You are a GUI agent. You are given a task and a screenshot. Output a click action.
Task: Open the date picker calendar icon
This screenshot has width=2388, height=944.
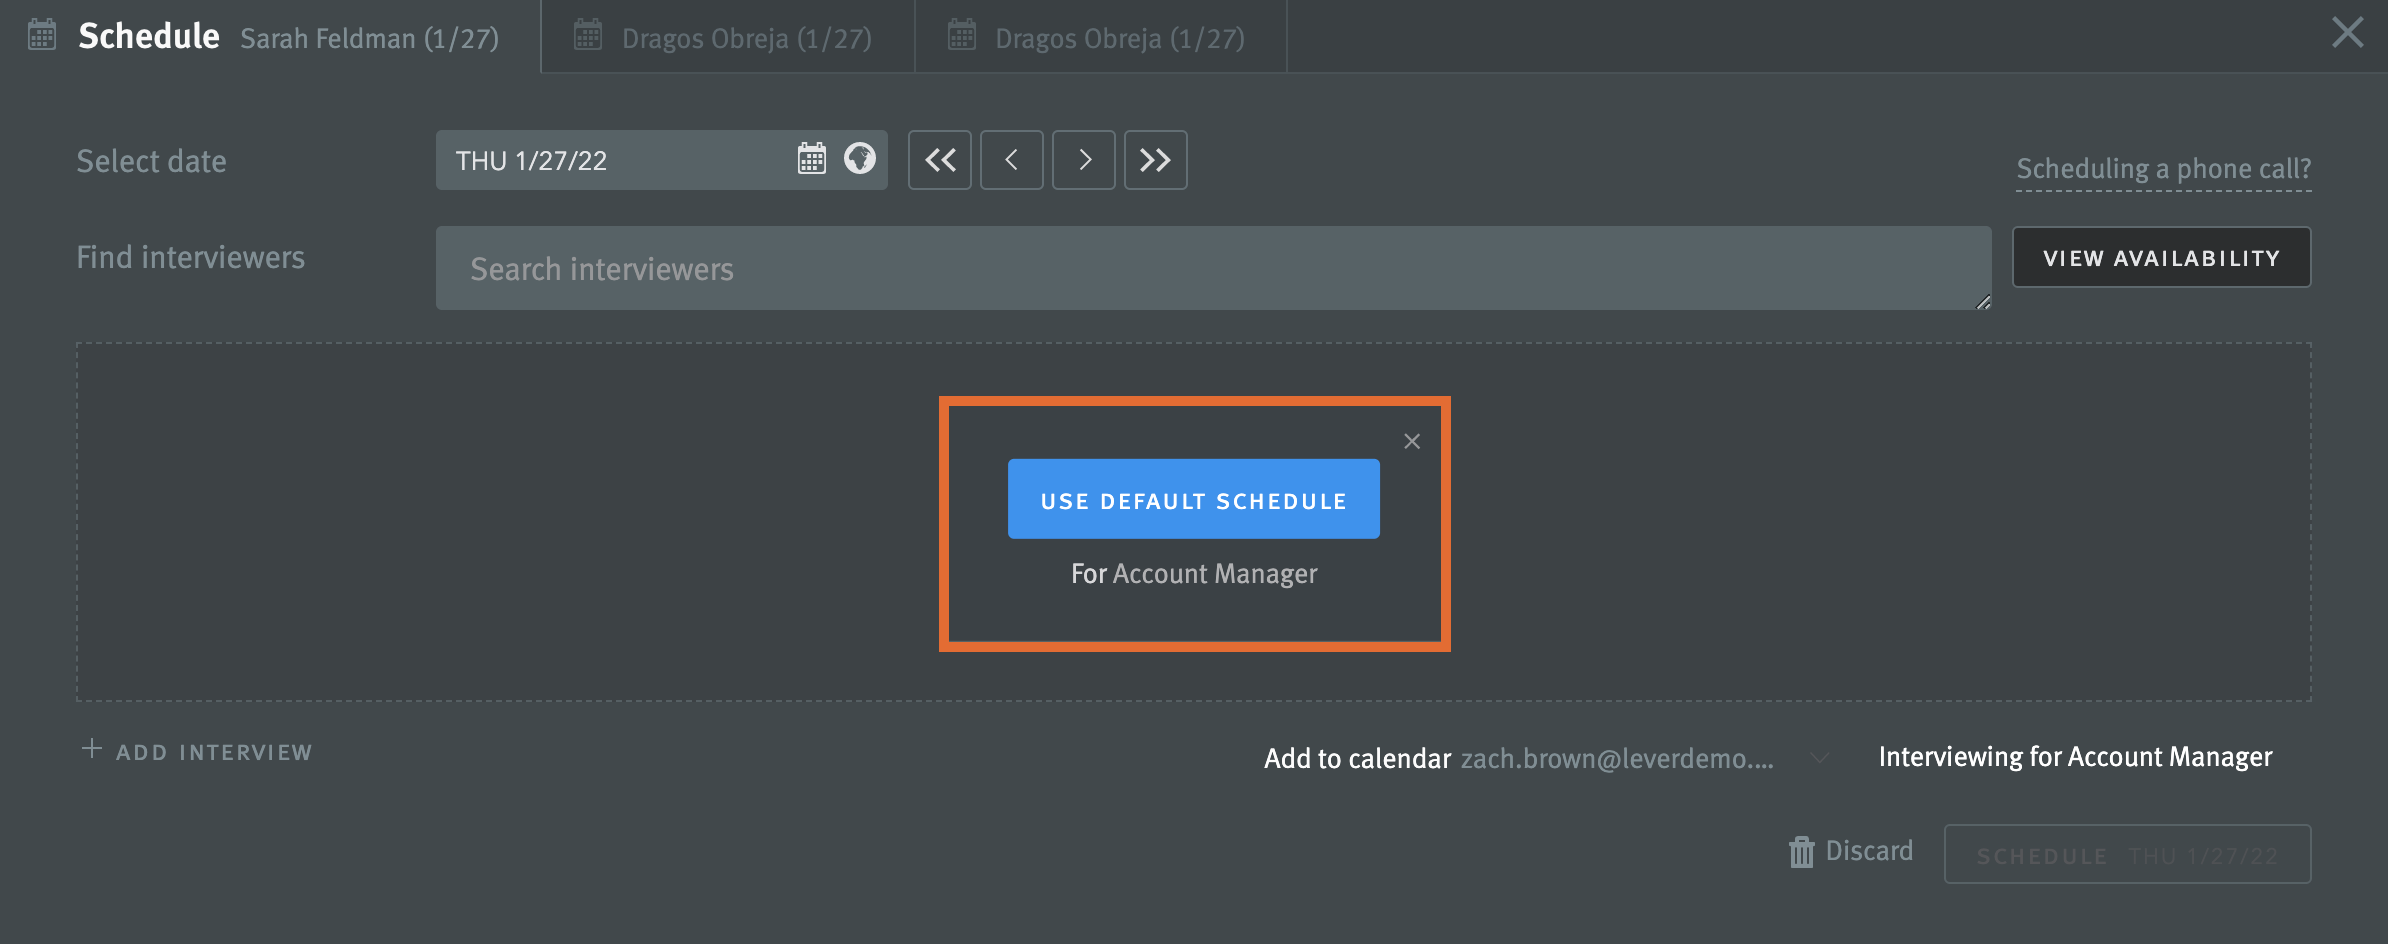point(812,159)
